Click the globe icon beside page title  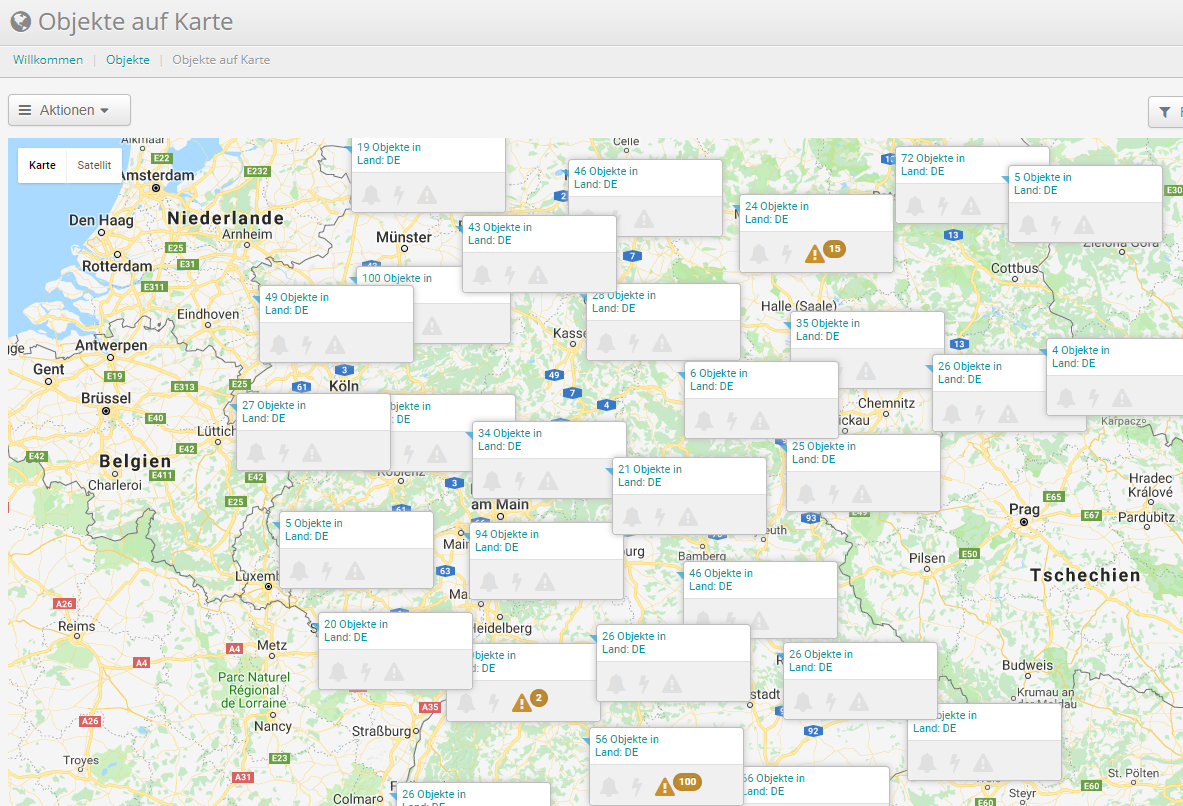tap(20, 22)
